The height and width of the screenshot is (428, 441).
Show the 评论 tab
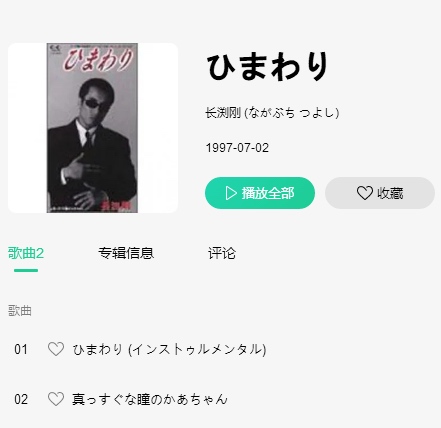click(x=222, y=253)
